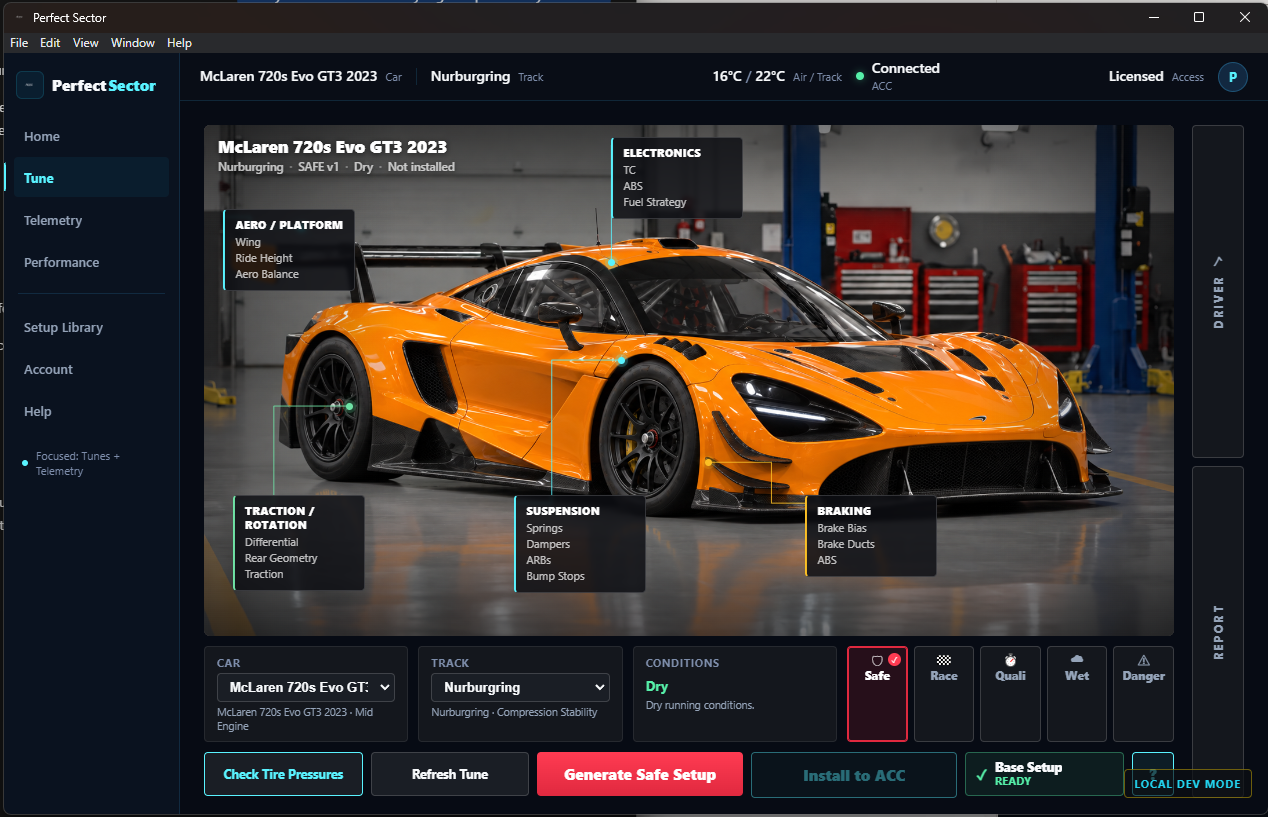The width and height of the screenshot is (1268, 817).
Task: Expand the REPORT side panel
Action: tap(1218, 630)
